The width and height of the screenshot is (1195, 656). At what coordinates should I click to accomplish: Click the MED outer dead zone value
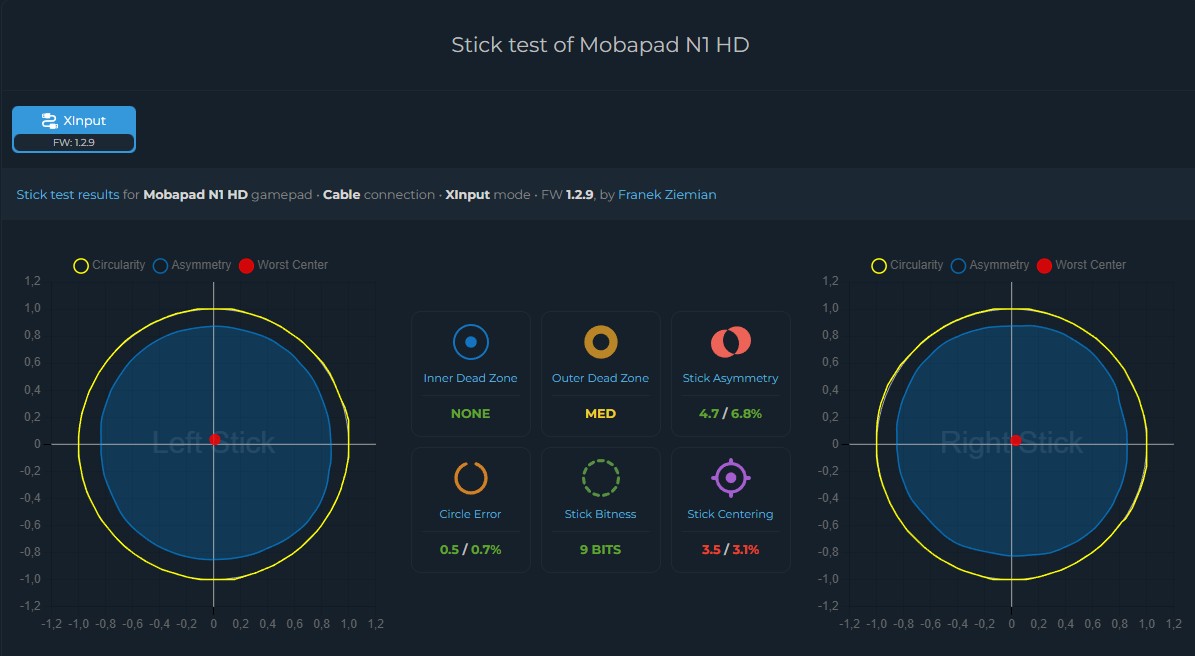tap(601, 414)
